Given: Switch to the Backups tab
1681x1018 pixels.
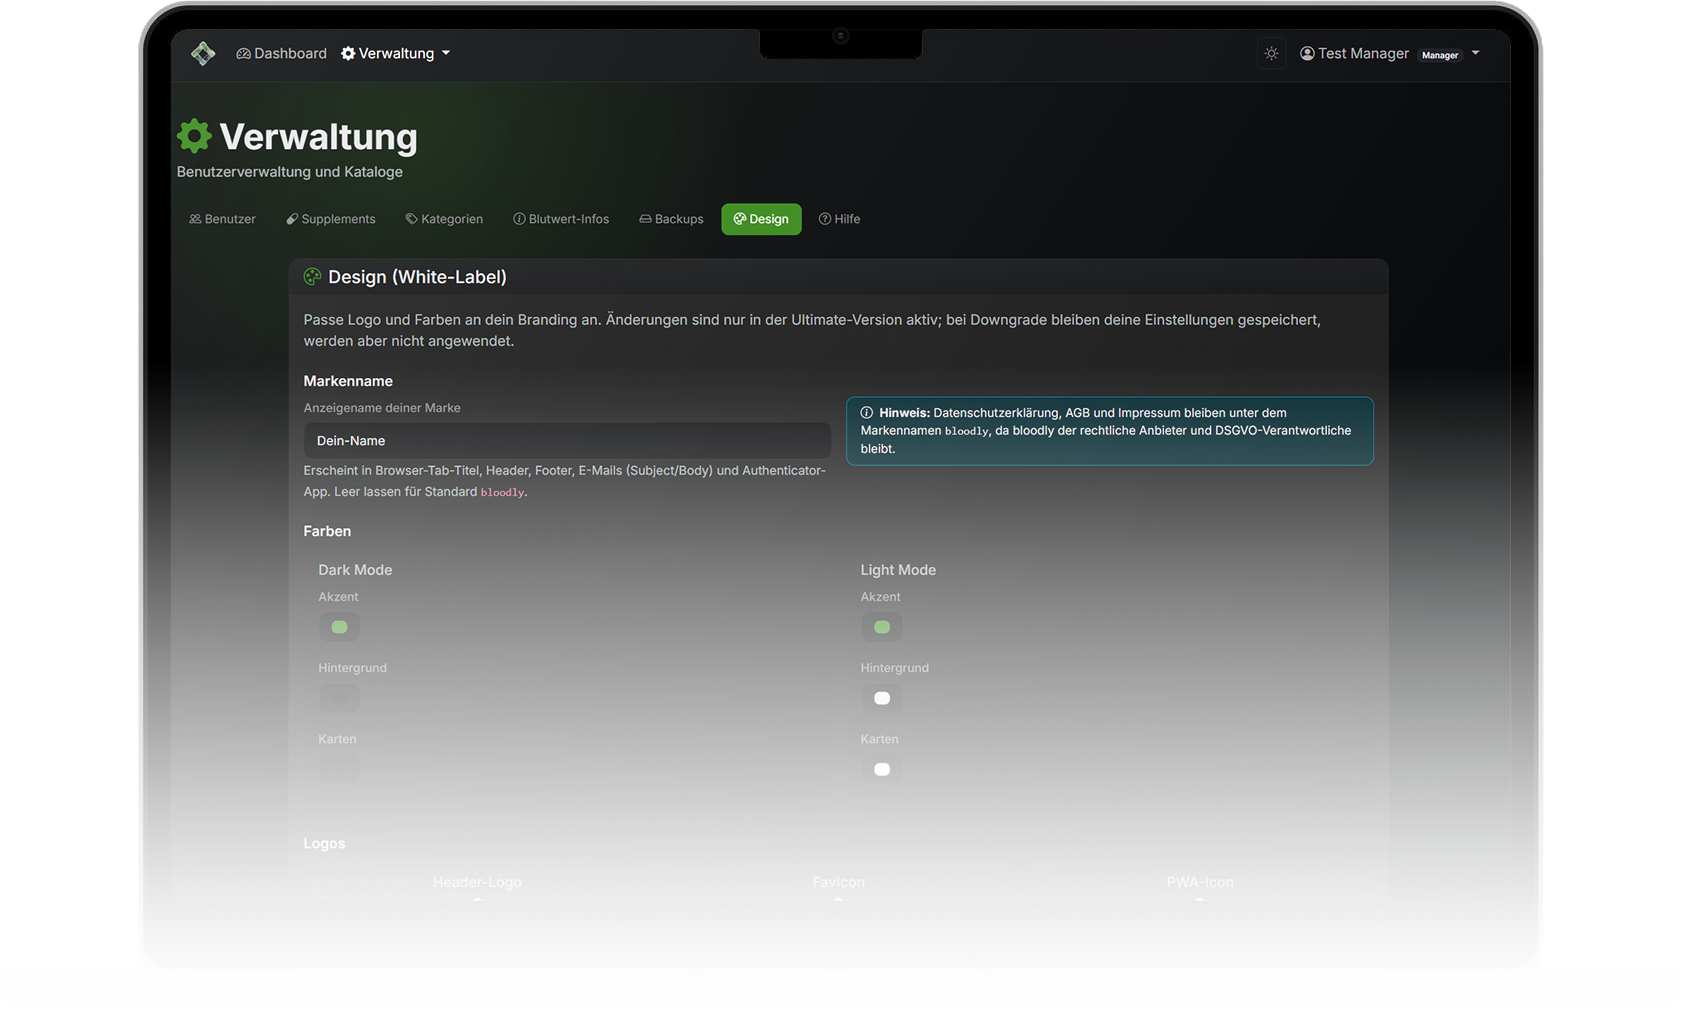Looking at the screenshot, I should [x=671, y=219].
